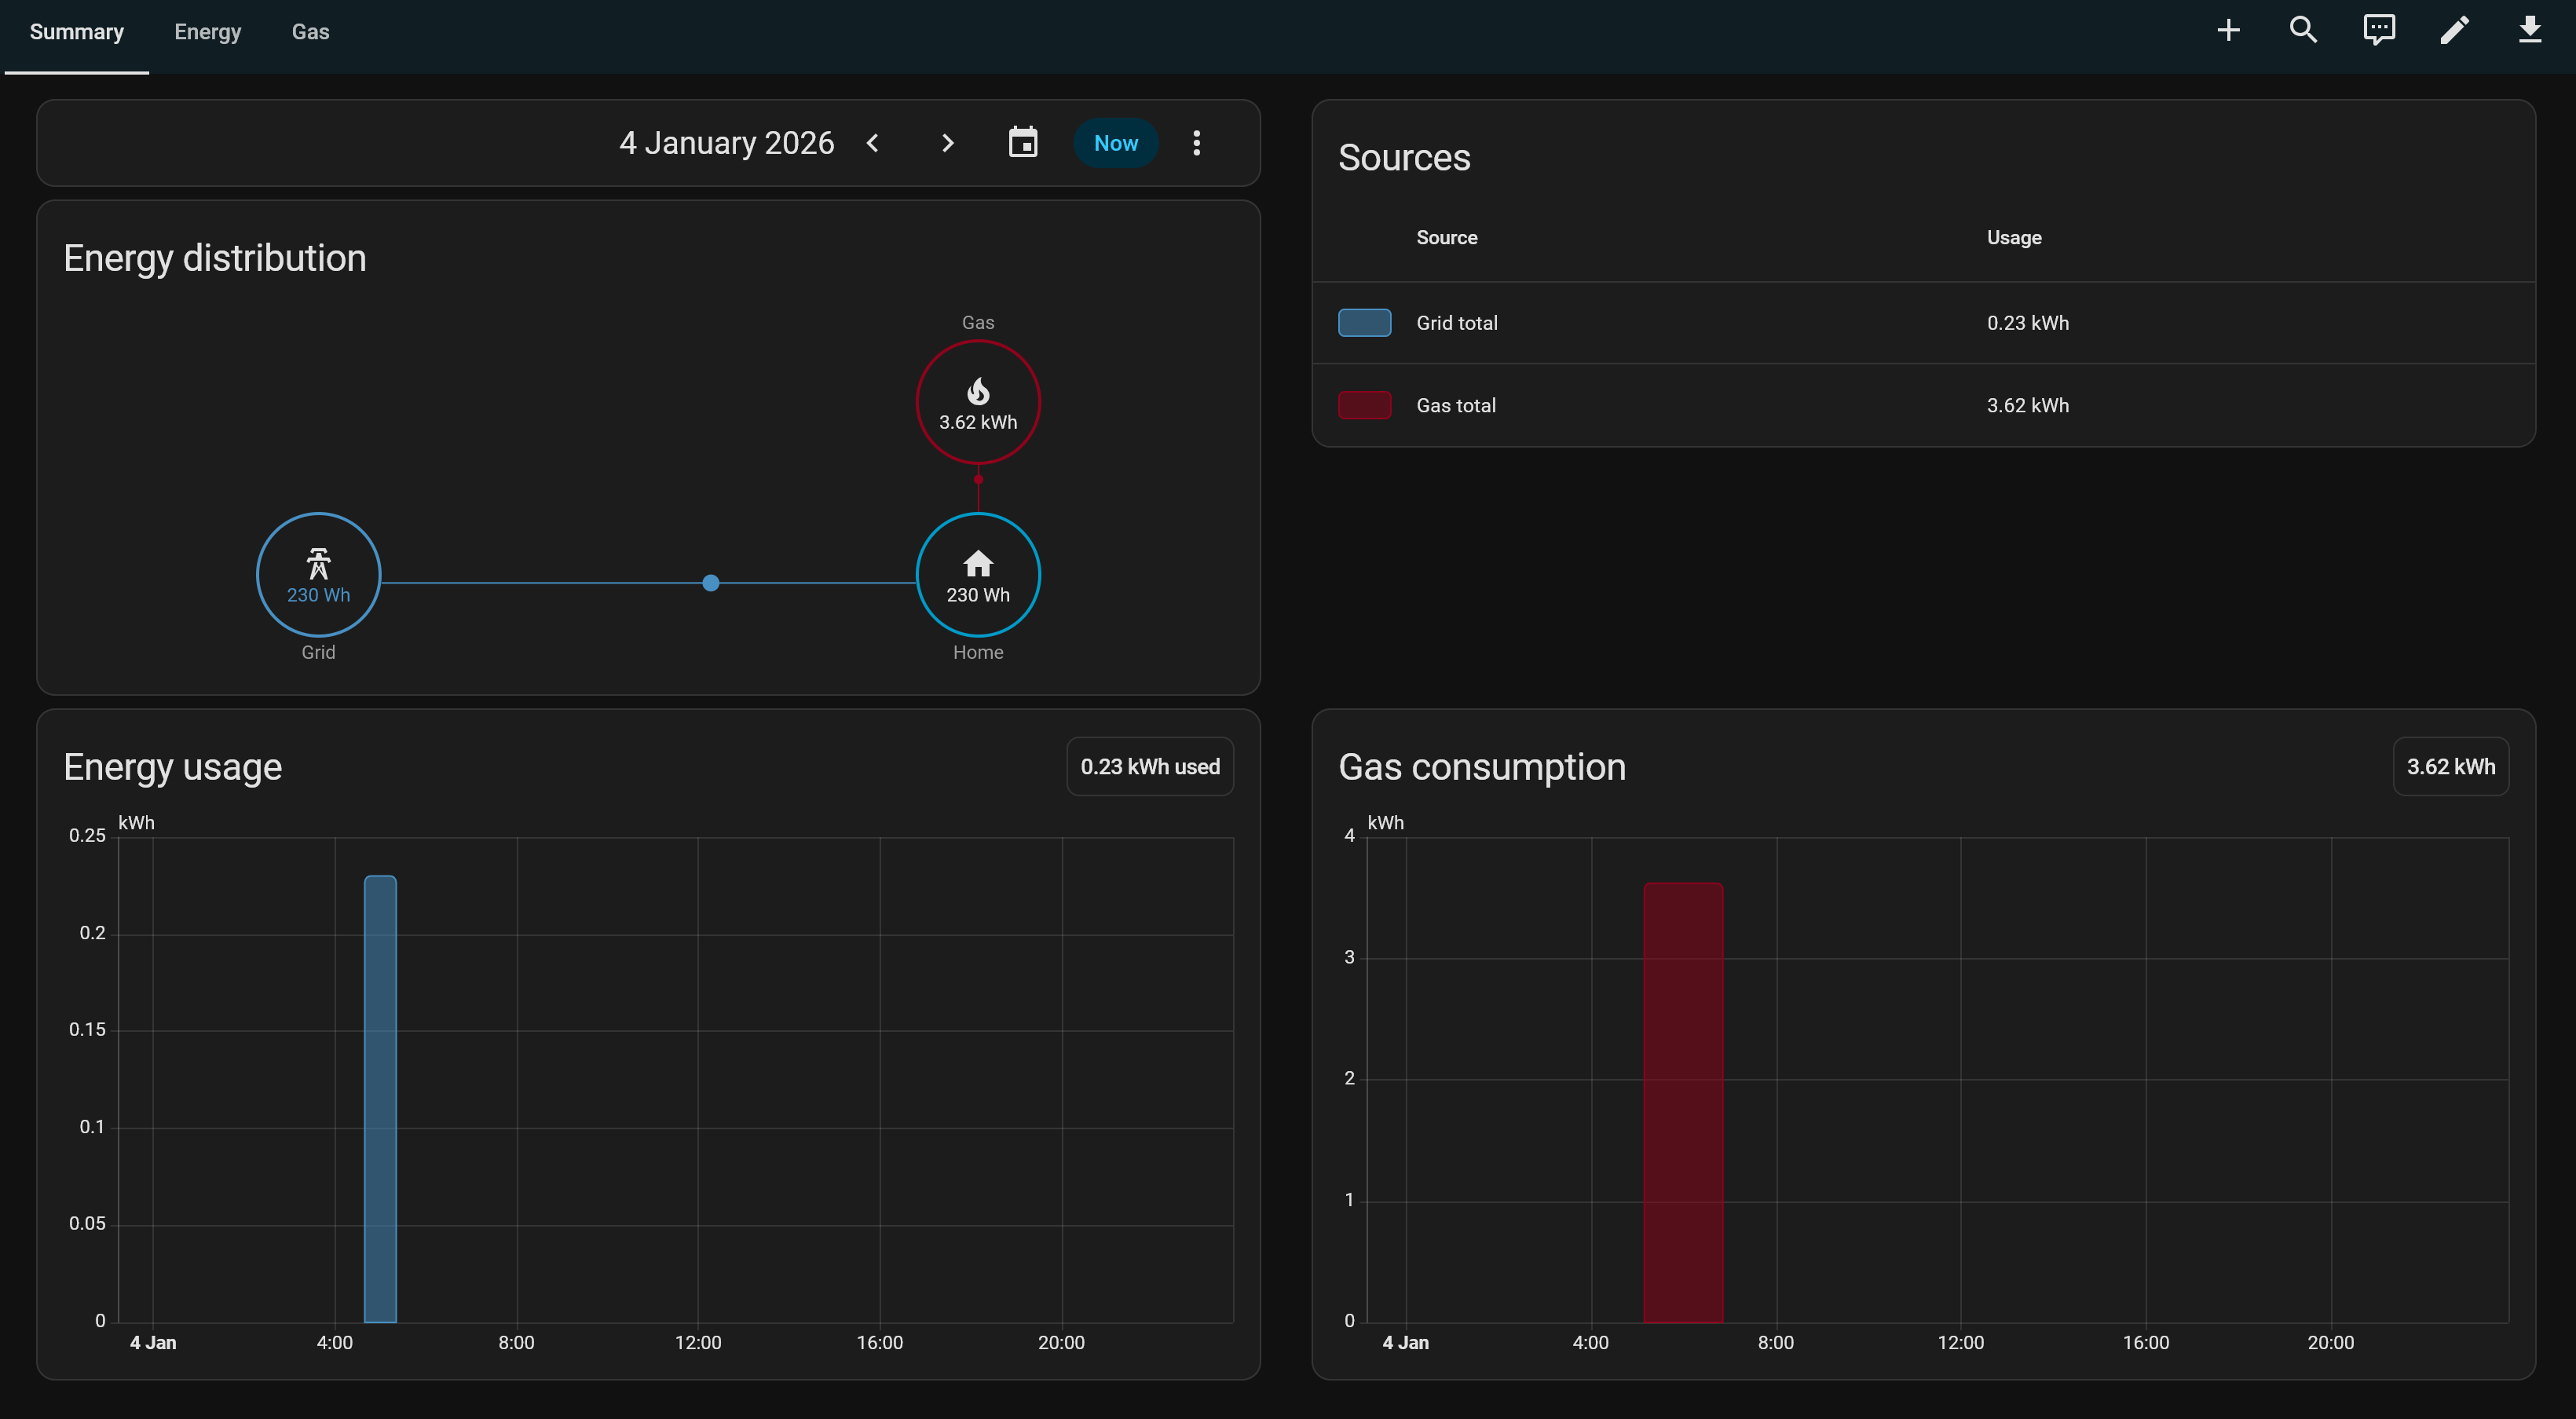Open the calendar date picker icon
This screenshot has width=2576, height=1419.
click(x=1022, y=143)
